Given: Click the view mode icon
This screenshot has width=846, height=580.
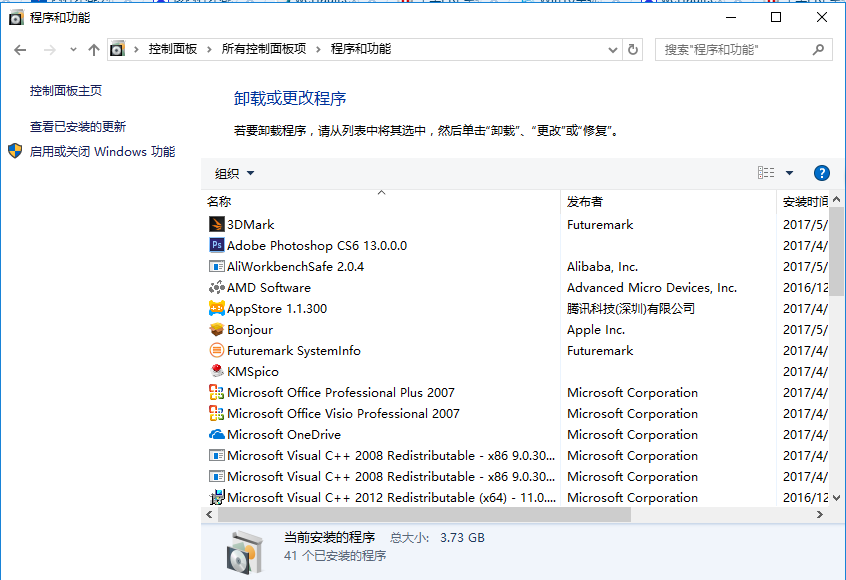Looking at the screenshot, I should [x=766, y=173].
